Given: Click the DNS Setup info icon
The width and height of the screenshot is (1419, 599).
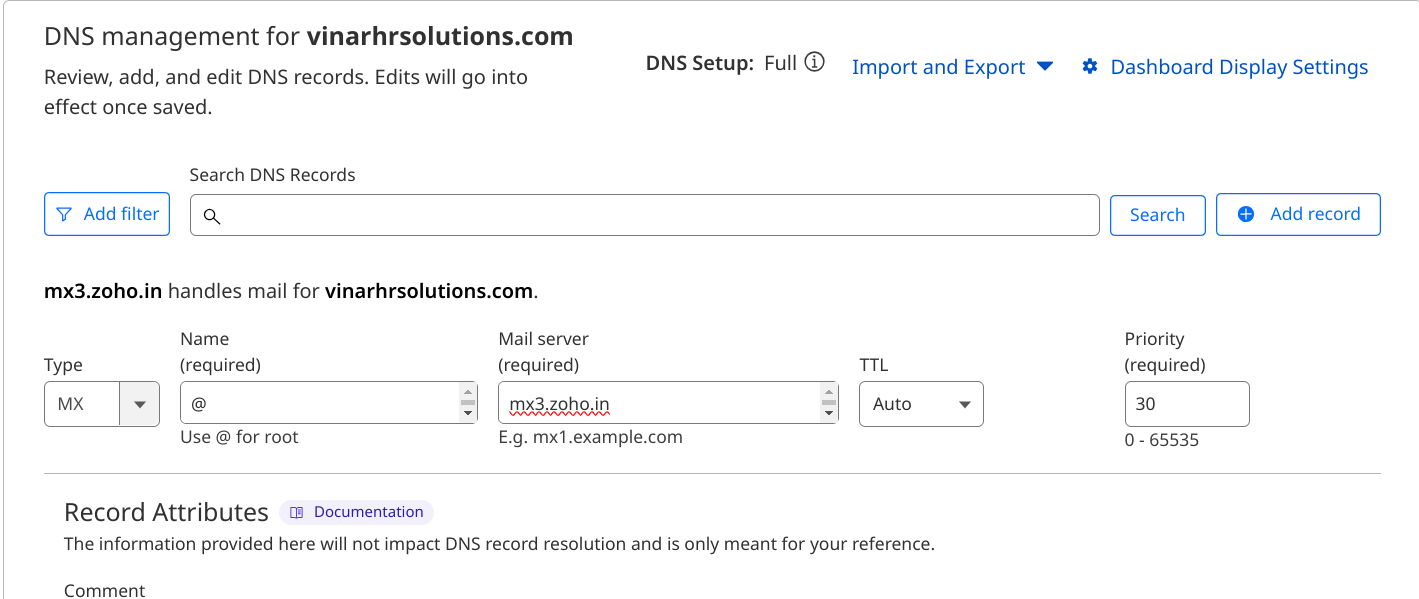Looking at the screenshot, I should coord(815,63).
